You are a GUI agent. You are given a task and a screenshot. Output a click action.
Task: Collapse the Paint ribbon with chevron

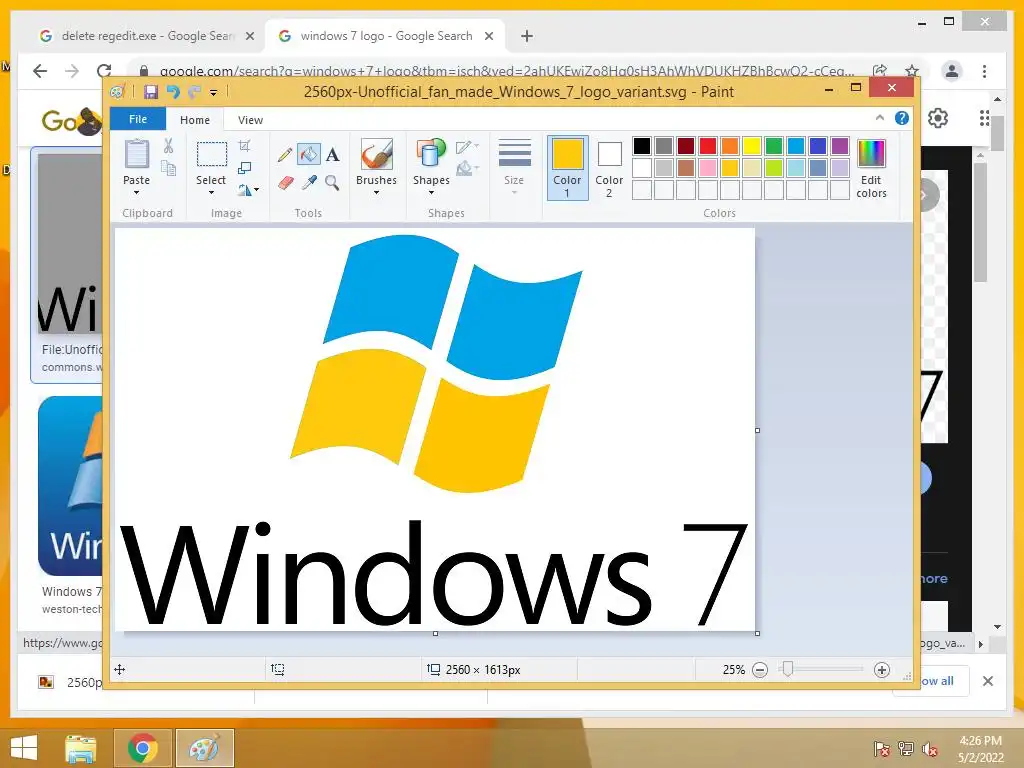880,118
